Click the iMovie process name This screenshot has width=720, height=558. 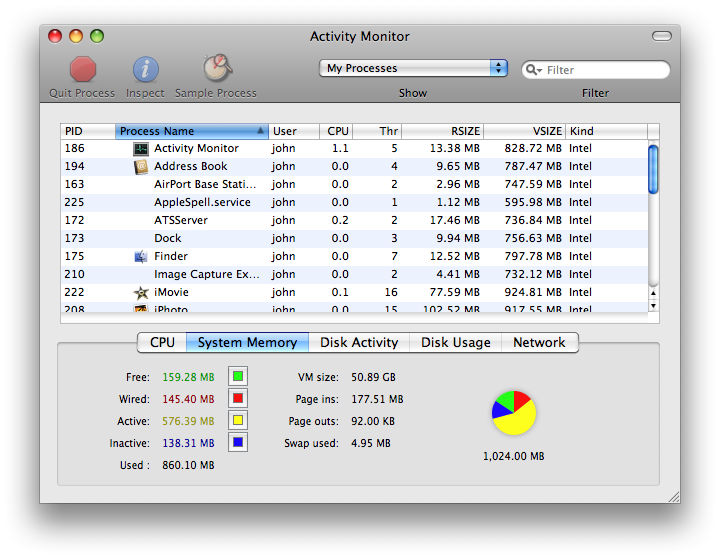click(171, 293)
